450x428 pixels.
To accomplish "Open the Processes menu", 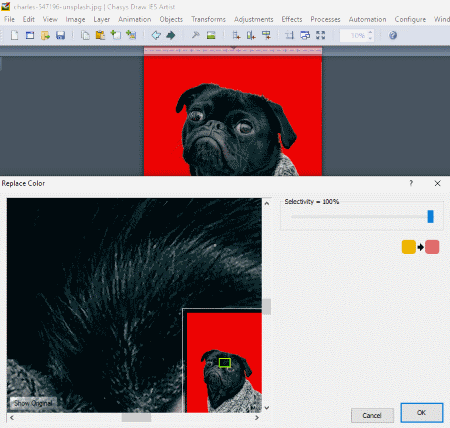I will (325, 19).
